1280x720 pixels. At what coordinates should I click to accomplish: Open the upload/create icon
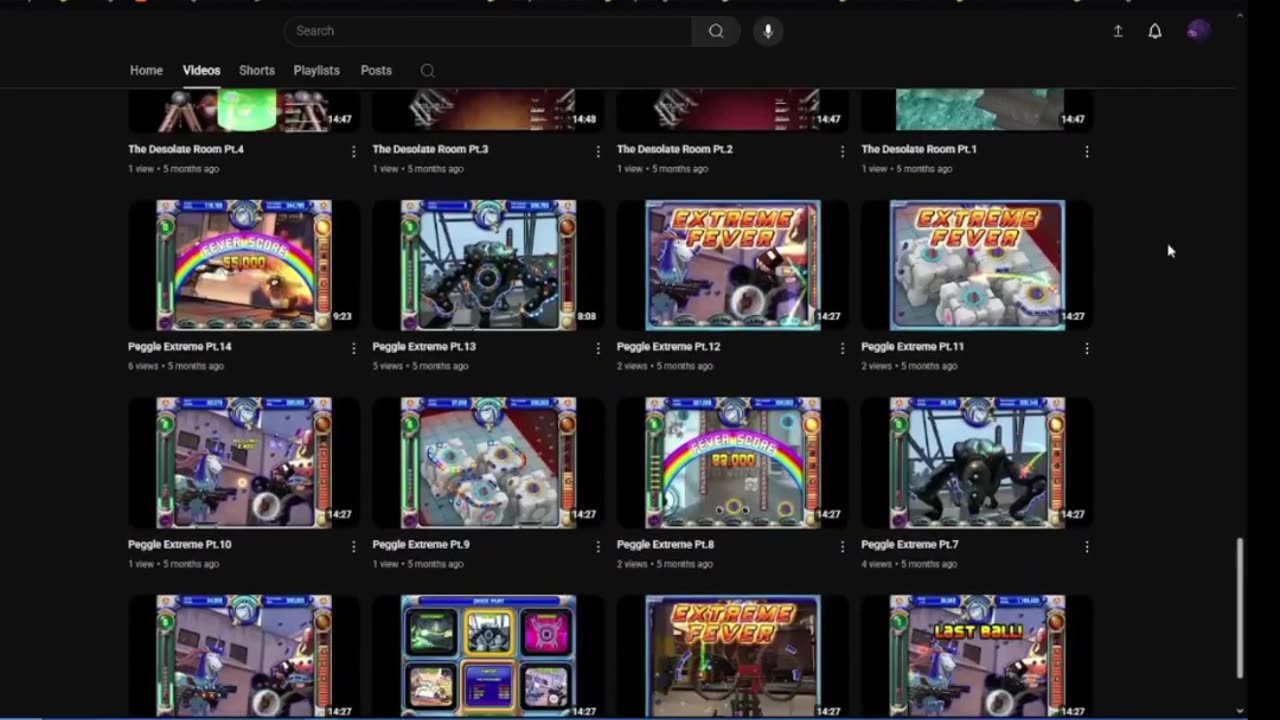1118,31
